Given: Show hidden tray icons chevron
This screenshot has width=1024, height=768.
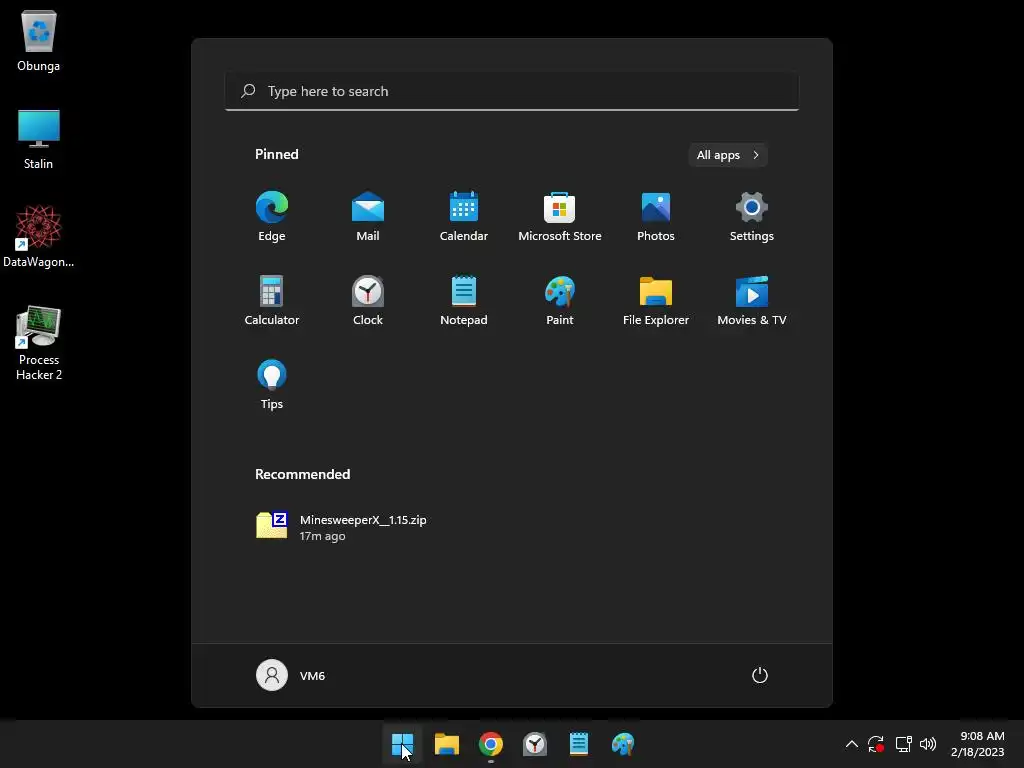Looking at the screenshot, I should (852, 744).
